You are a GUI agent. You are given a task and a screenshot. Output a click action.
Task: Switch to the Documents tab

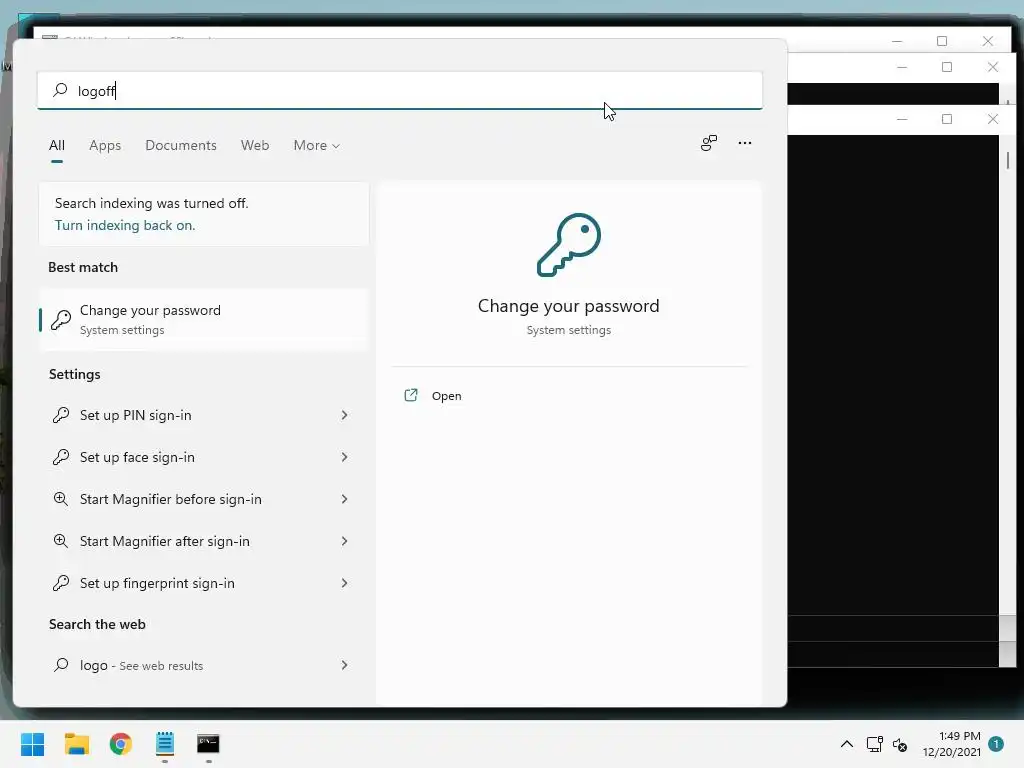(181, 145)
